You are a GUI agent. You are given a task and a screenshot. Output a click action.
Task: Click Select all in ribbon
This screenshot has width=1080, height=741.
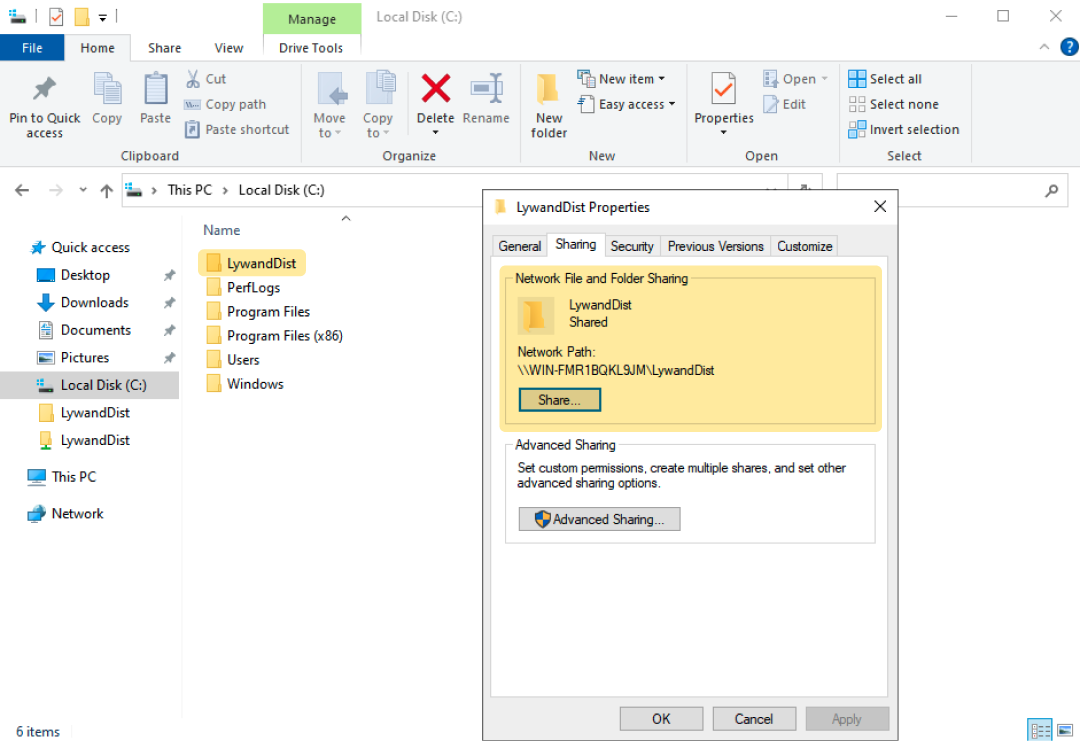884,79
